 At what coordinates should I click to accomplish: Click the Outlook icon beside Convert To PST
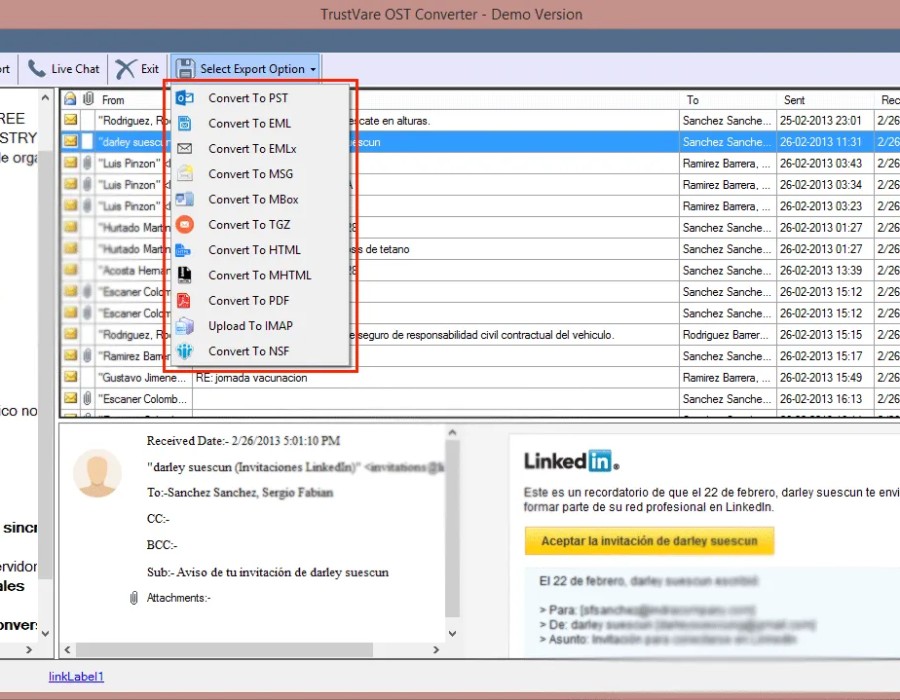pos(184,98)
